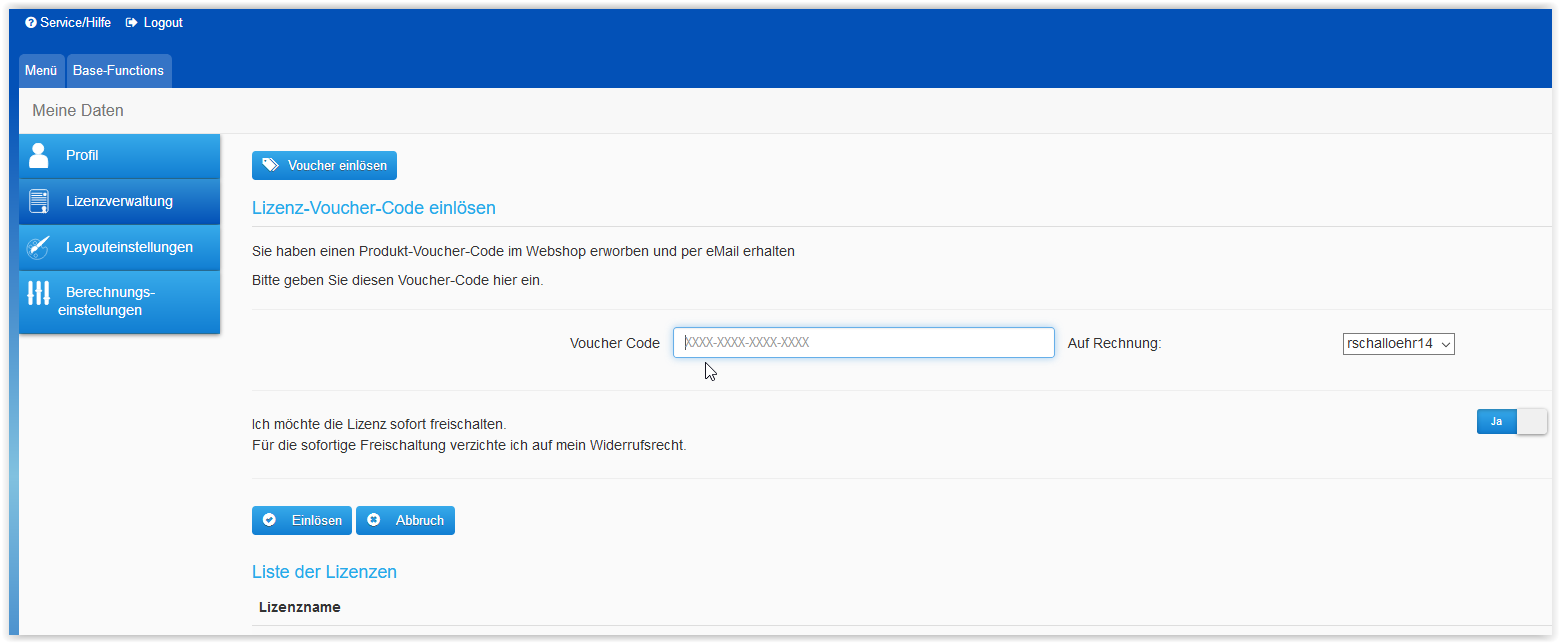
Task: Focus the Voucher Code input field
Action: pos(863,343)
